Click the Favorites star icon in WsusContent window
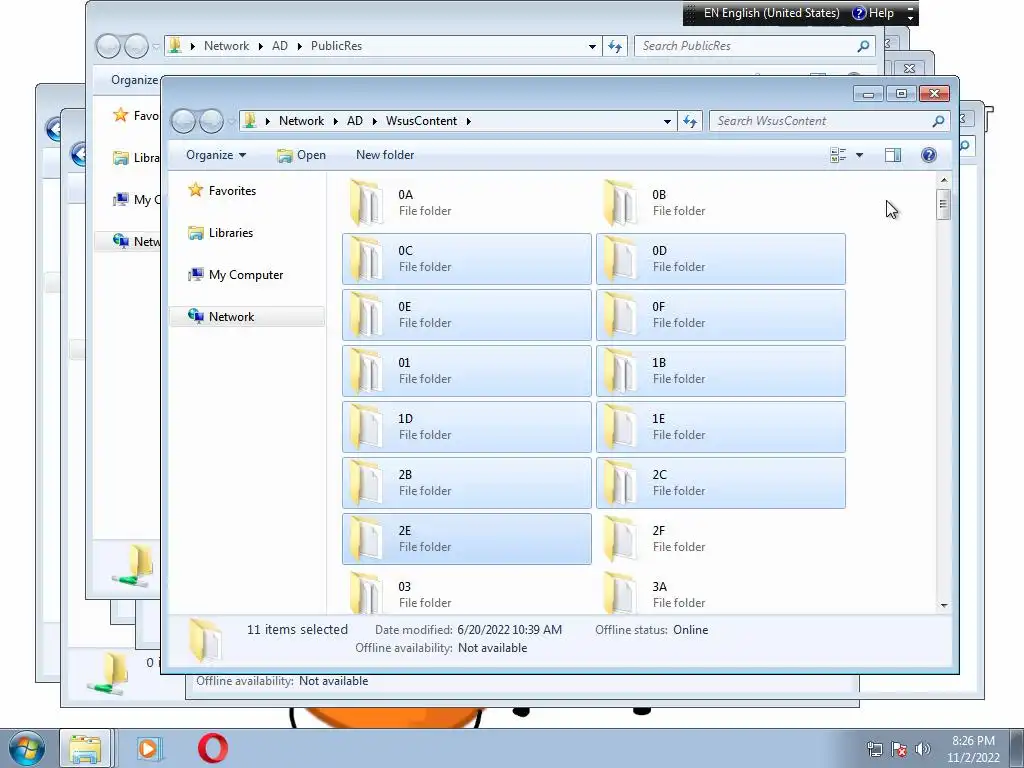Image resolution: width=1024 pixels, height=768 pixels. [195, 190]
